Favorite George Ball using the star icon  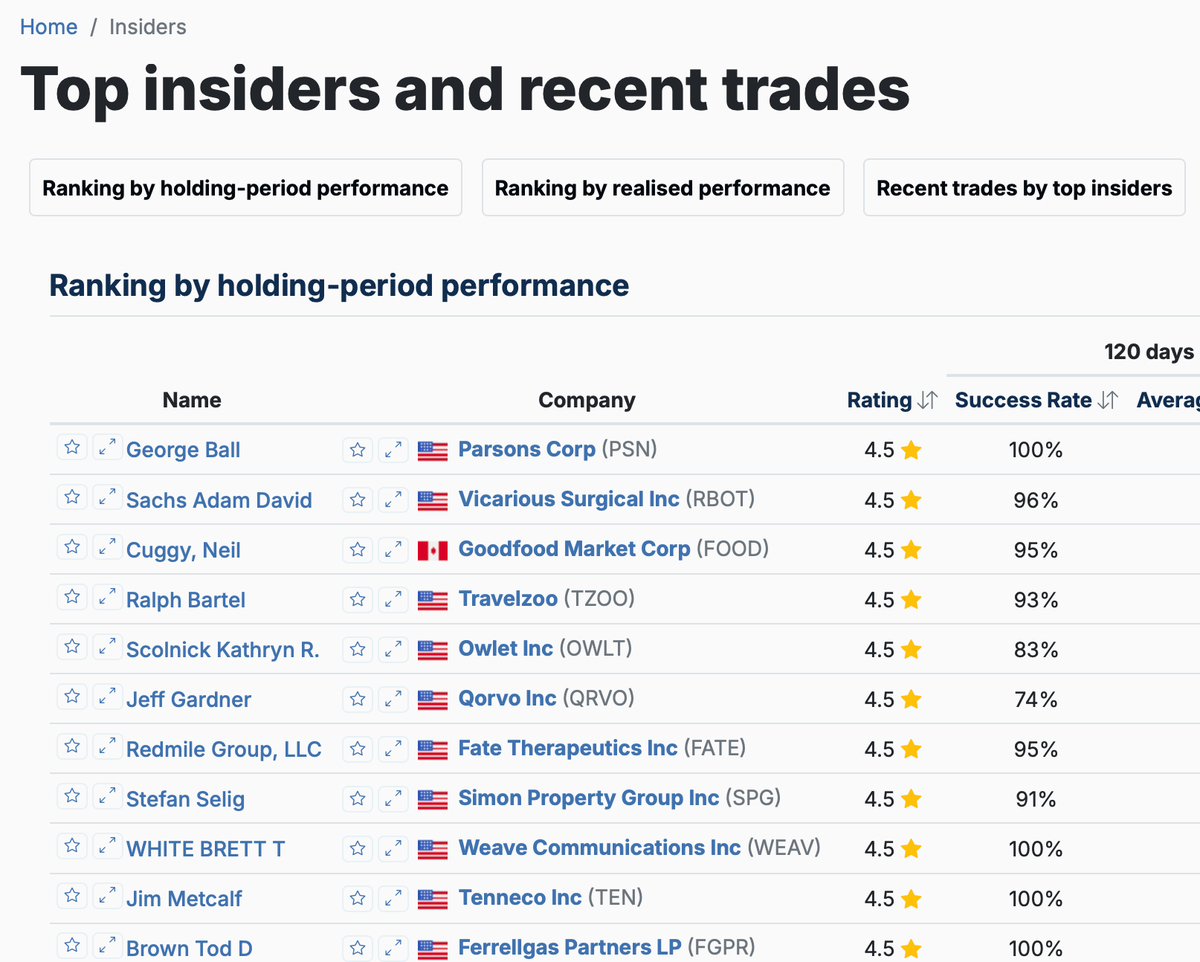point(72,448)
